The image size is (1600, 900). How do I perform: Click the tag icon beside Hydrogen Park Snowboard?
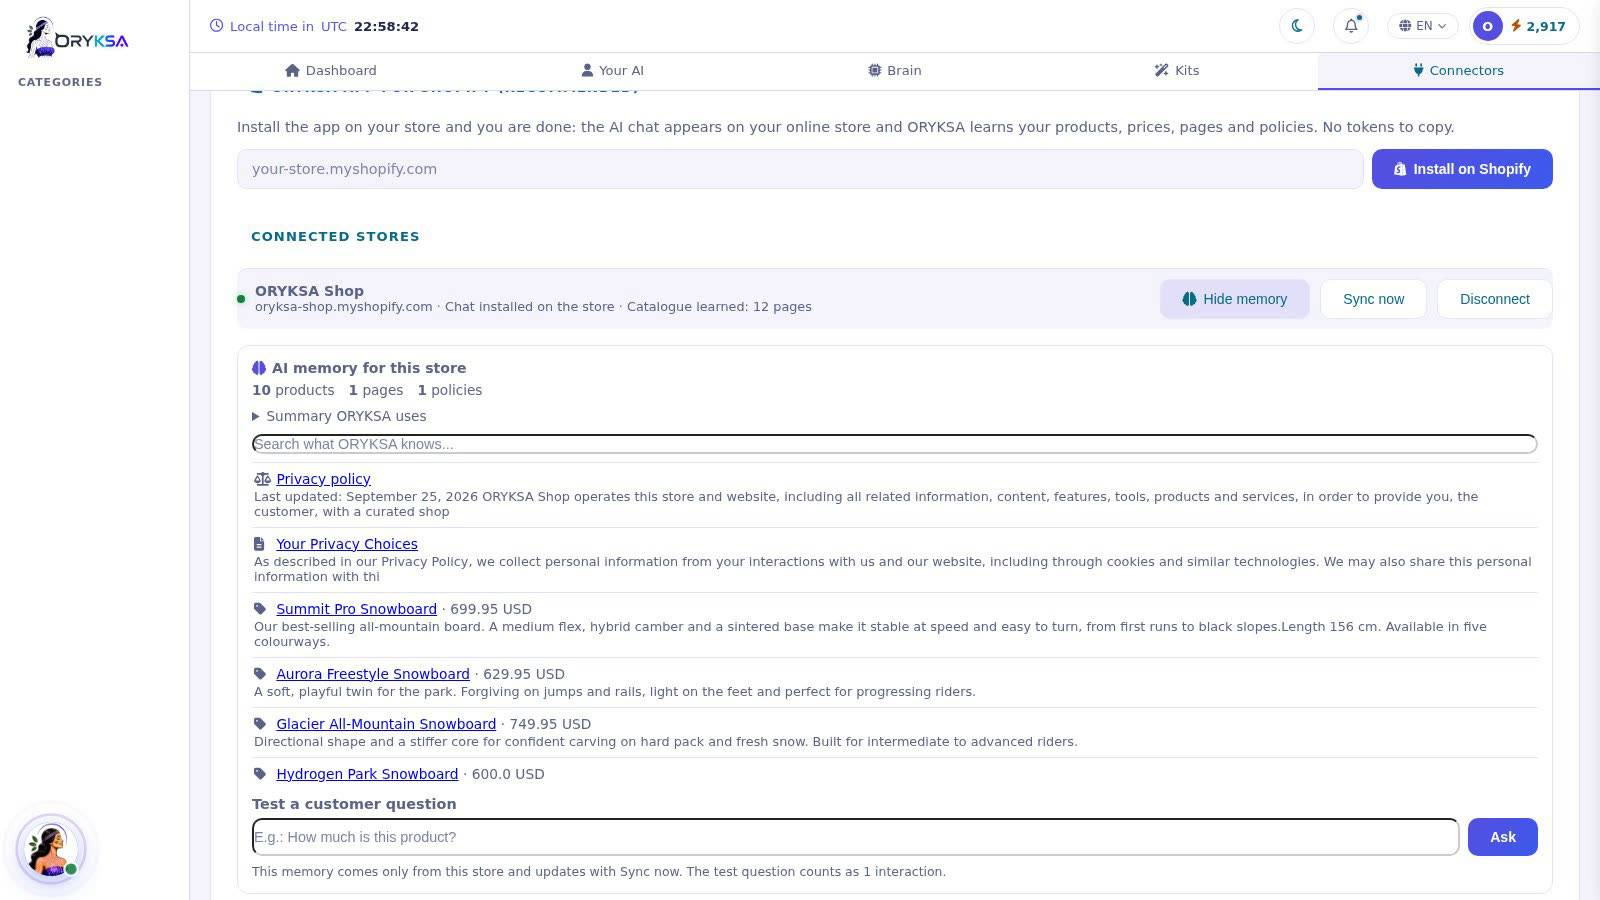click(x=260, y=774)
